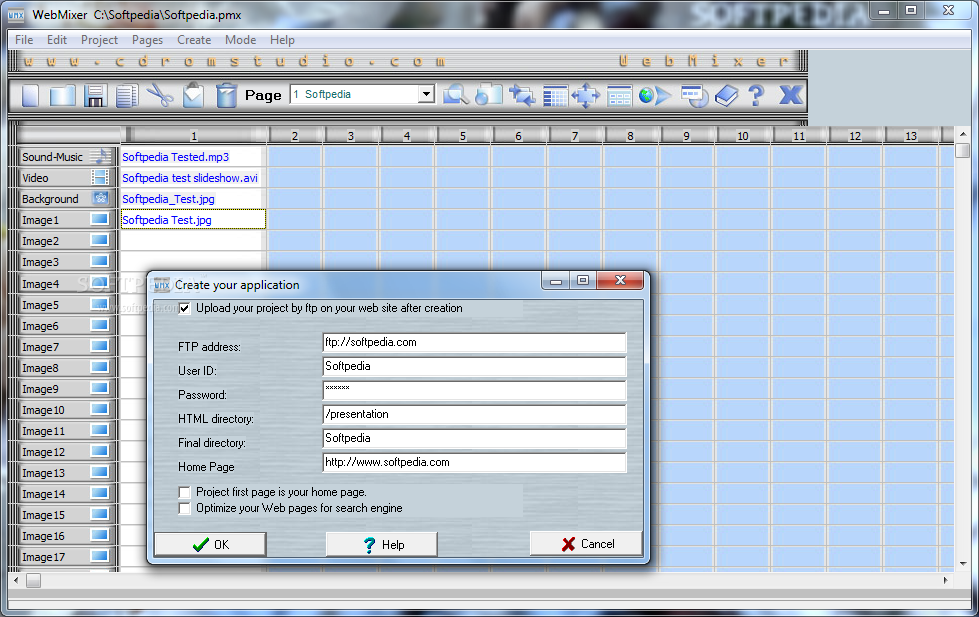Open the Help menu in menu bar
The image size is (979, 617).
(282, 40)
